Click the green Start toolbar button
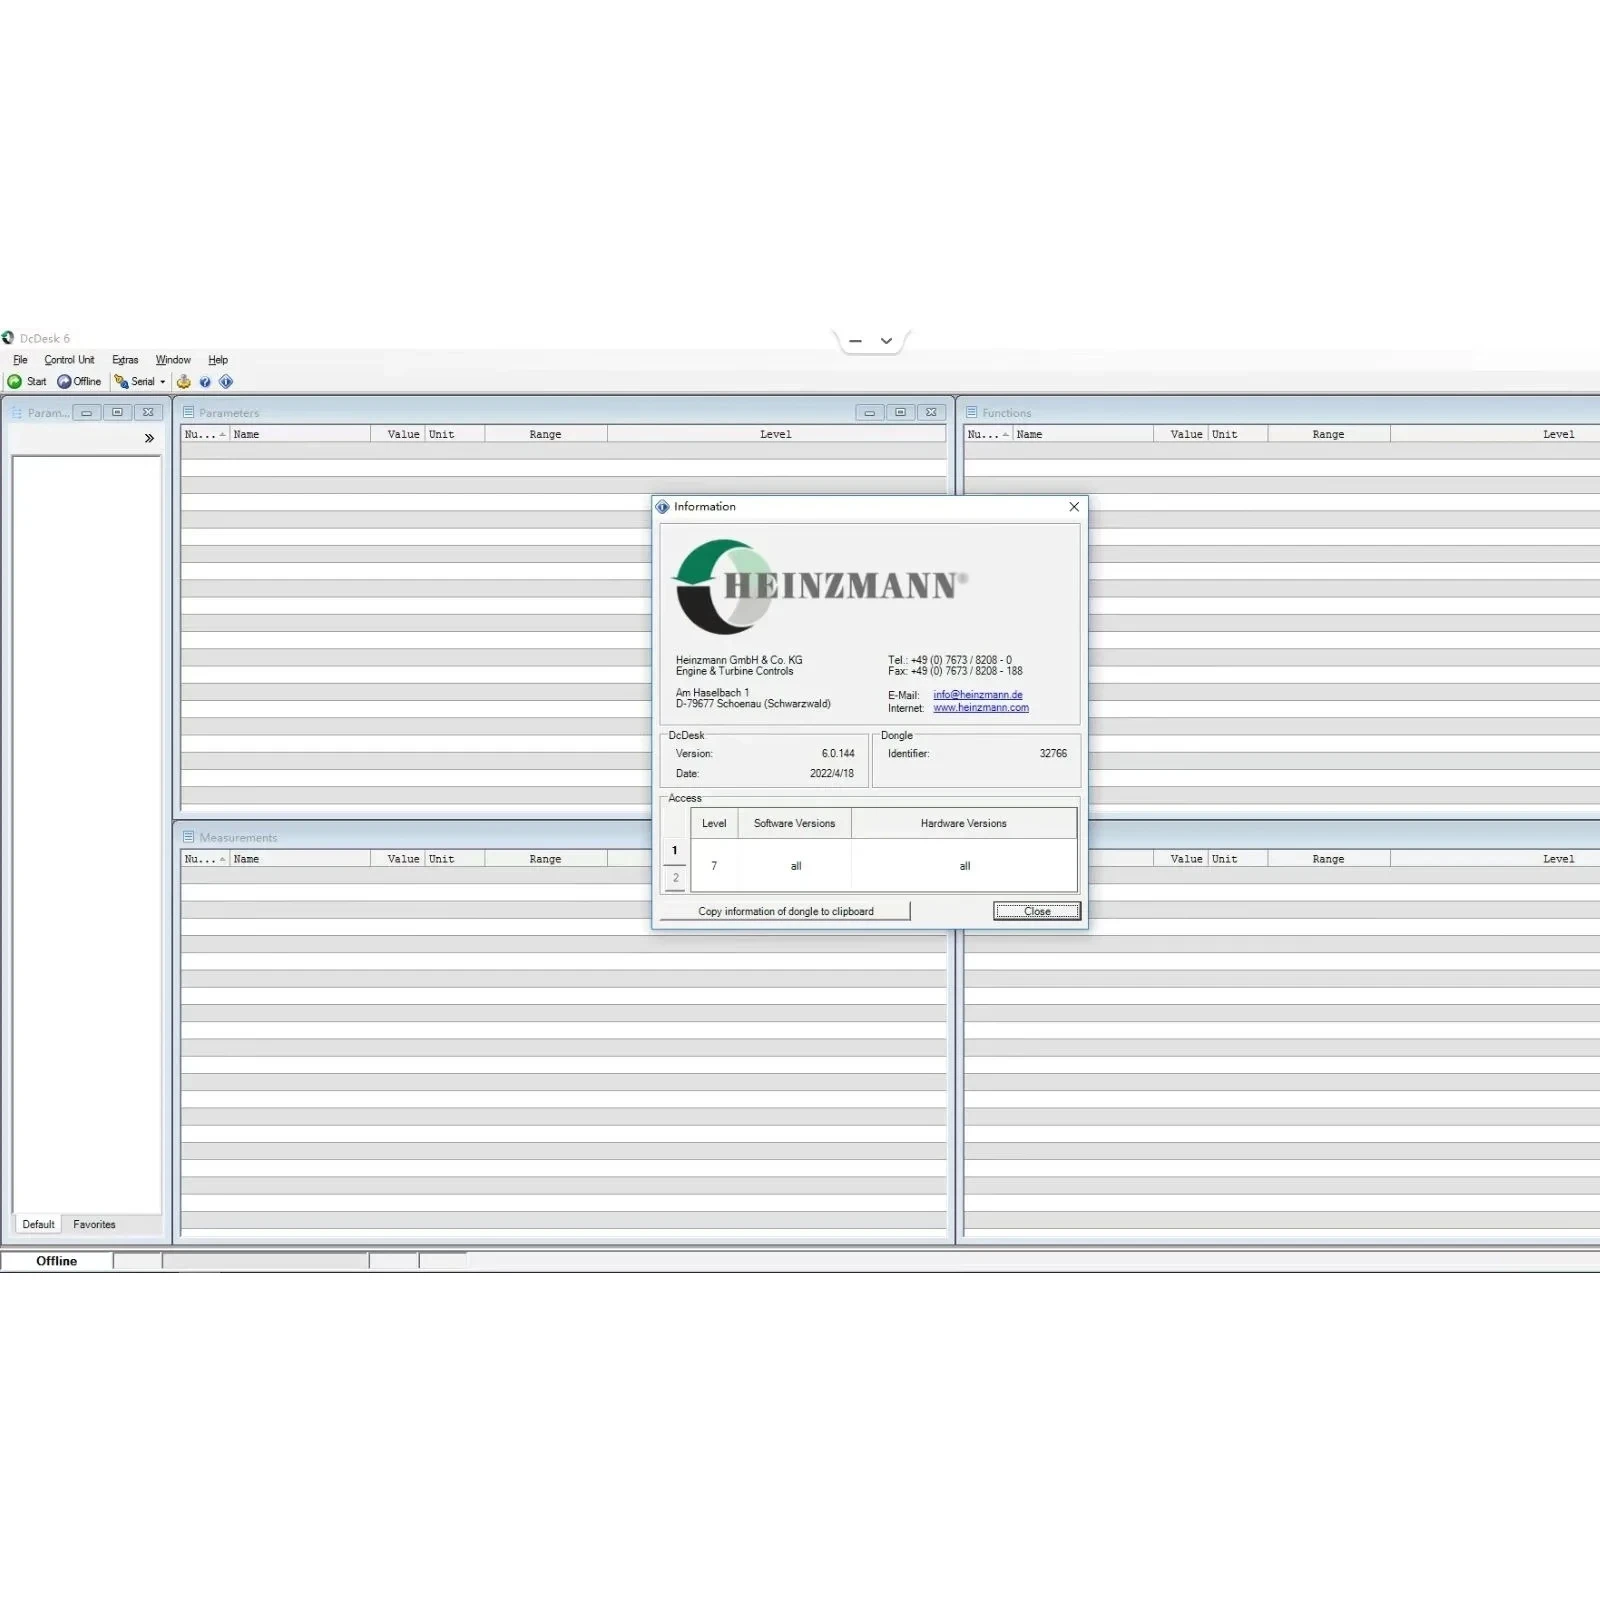Viewport: 1600px width, 1600px height. (27, 381)
